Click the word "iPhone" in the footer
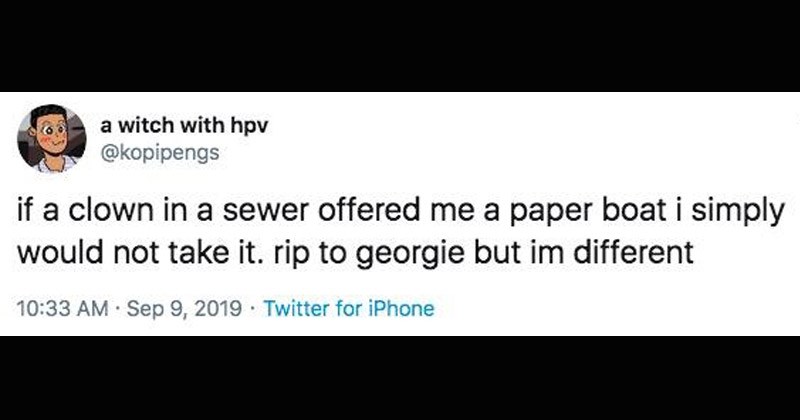The image size is (800, 420). point(402,308)
